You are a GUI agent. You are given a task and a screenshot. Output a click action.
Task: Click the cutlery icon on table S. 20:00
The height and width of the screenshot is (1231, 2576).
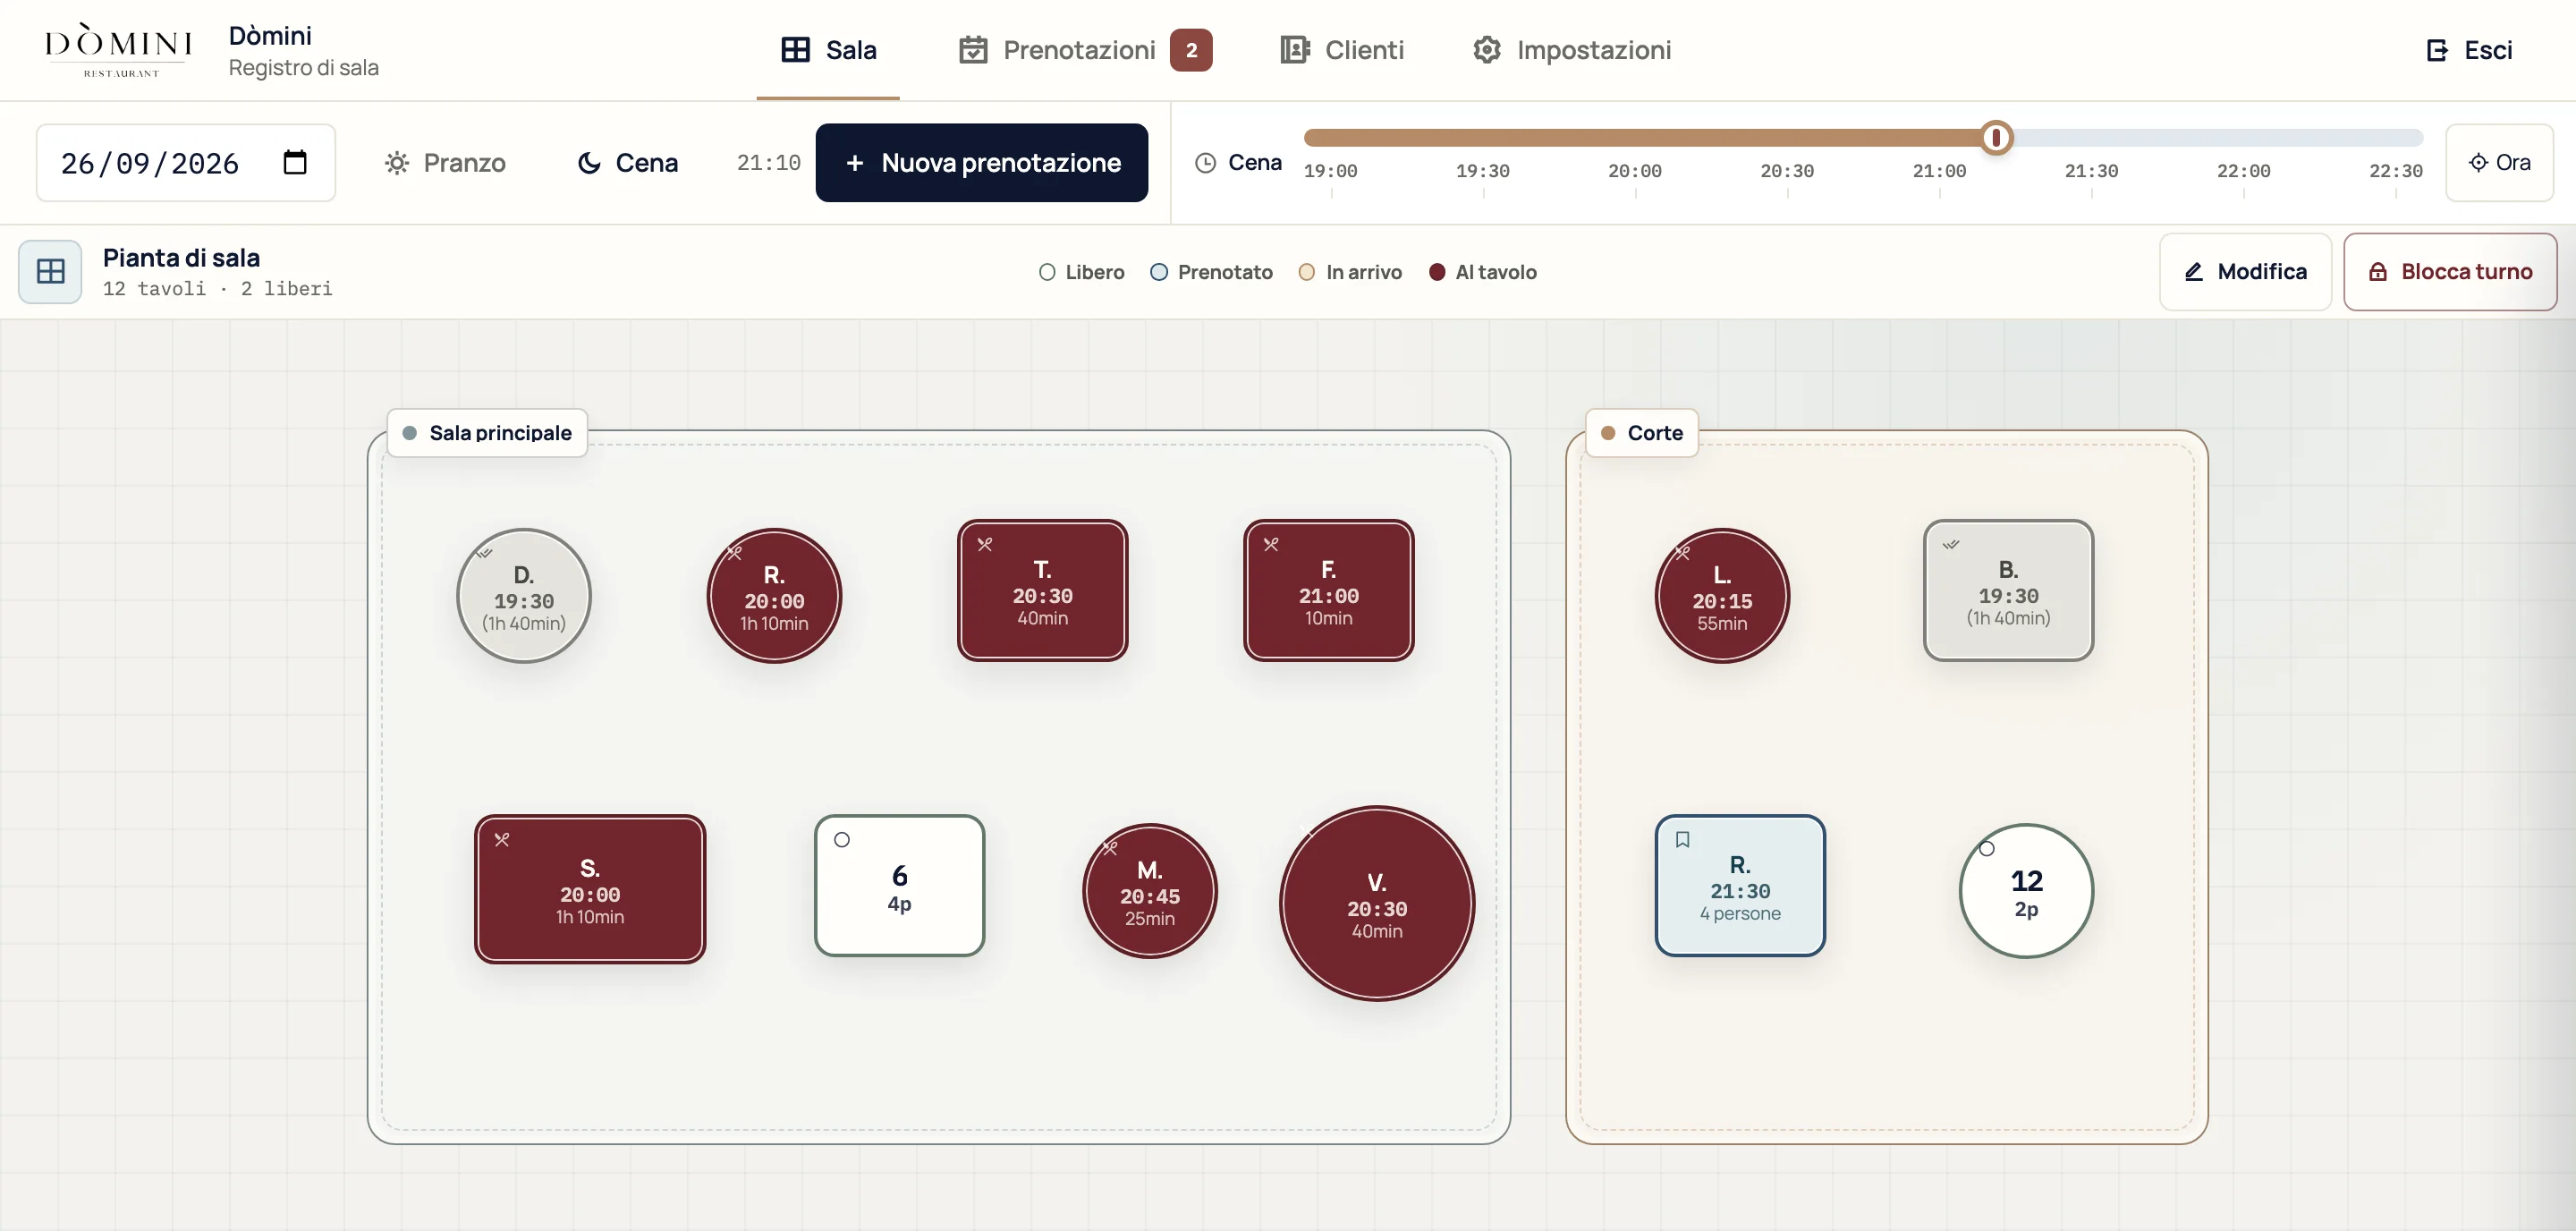coord(502,839)
